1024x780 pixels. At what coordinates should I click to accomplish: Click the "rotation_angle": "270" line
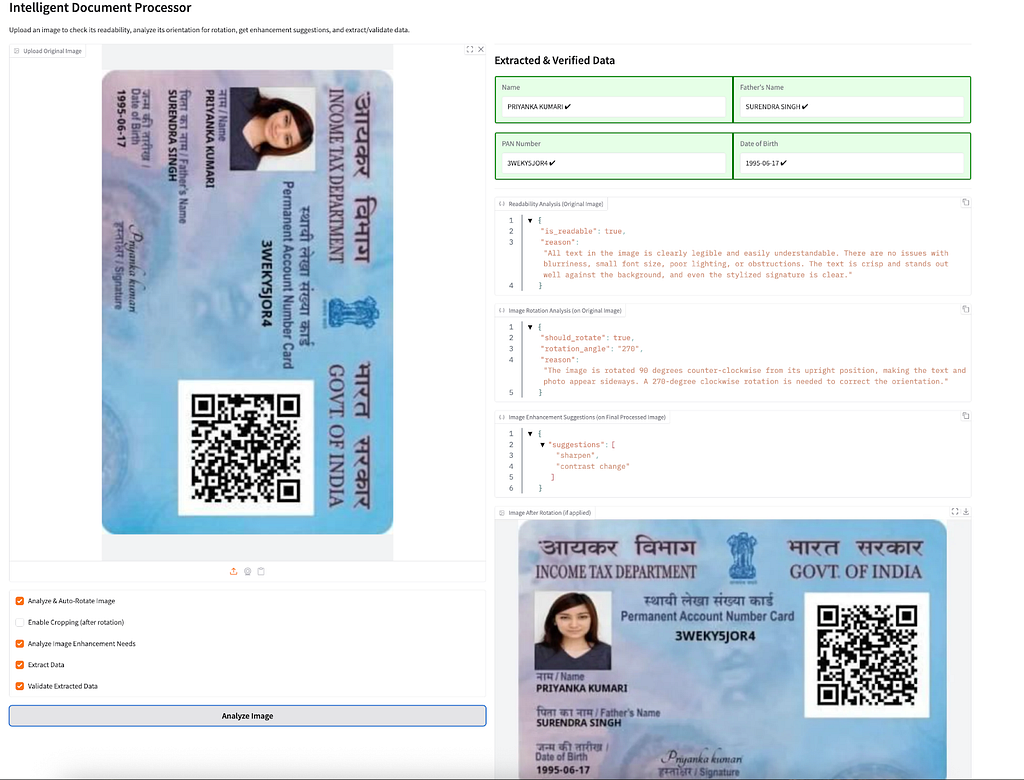(x=592, y=349)
